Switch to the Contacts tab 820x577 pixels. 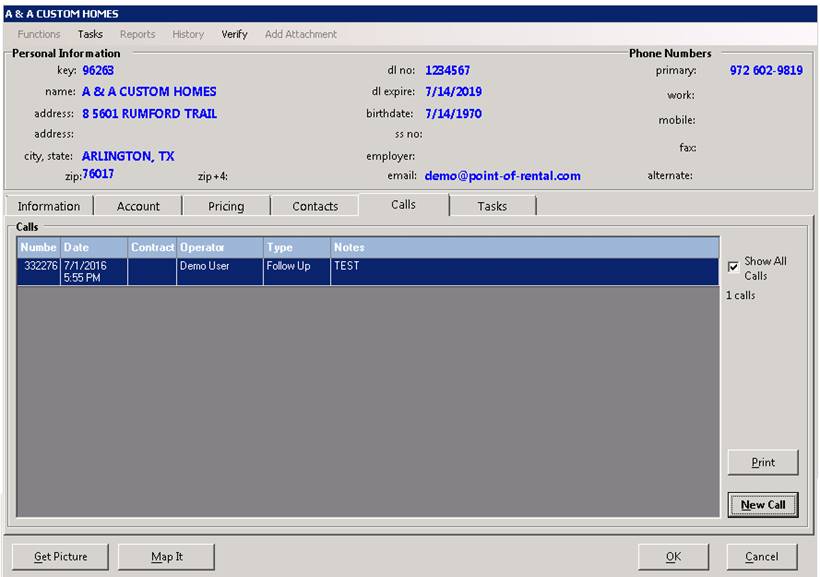[x=315, y=206]
